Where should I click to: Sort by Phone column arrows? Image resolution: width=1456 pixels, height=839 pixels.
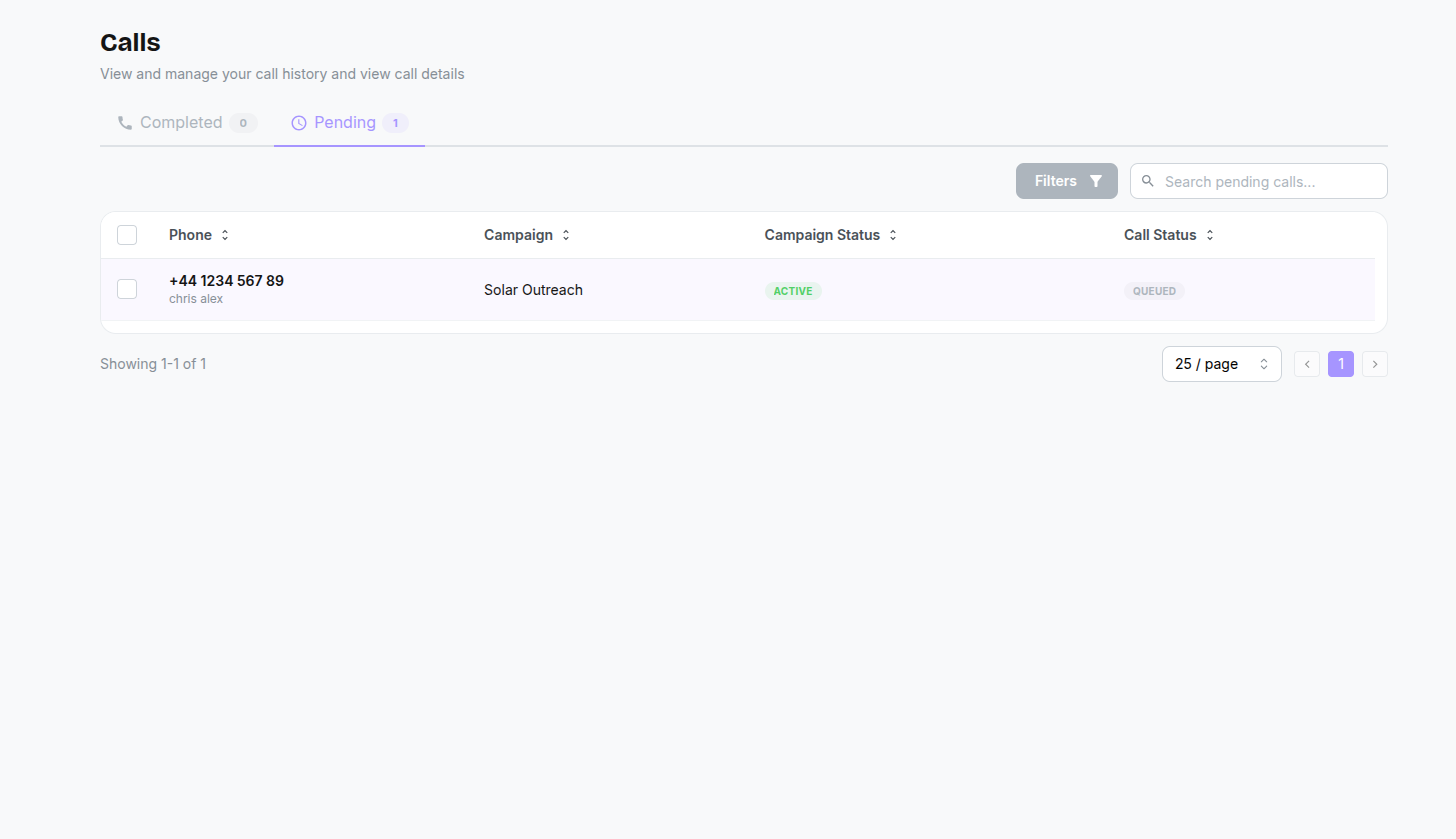(x=225, y=235)
